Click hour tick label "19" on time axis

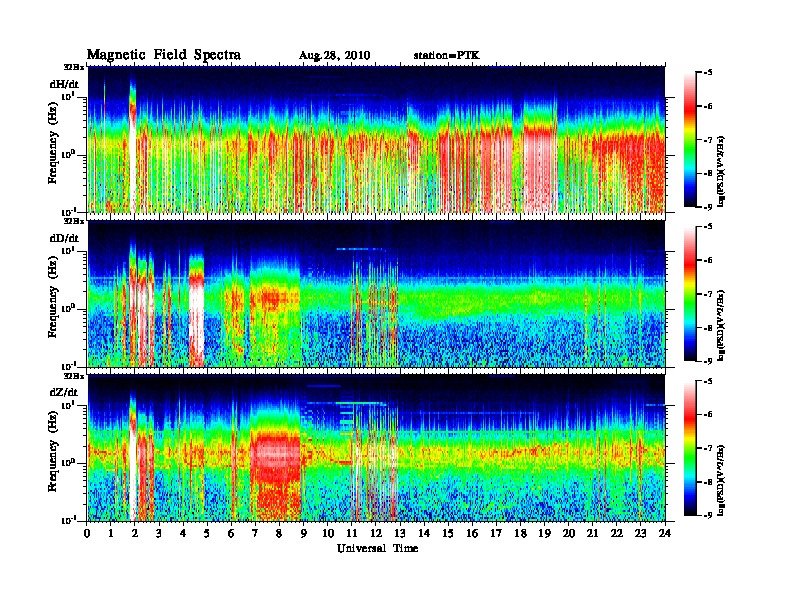pos(544,533)
